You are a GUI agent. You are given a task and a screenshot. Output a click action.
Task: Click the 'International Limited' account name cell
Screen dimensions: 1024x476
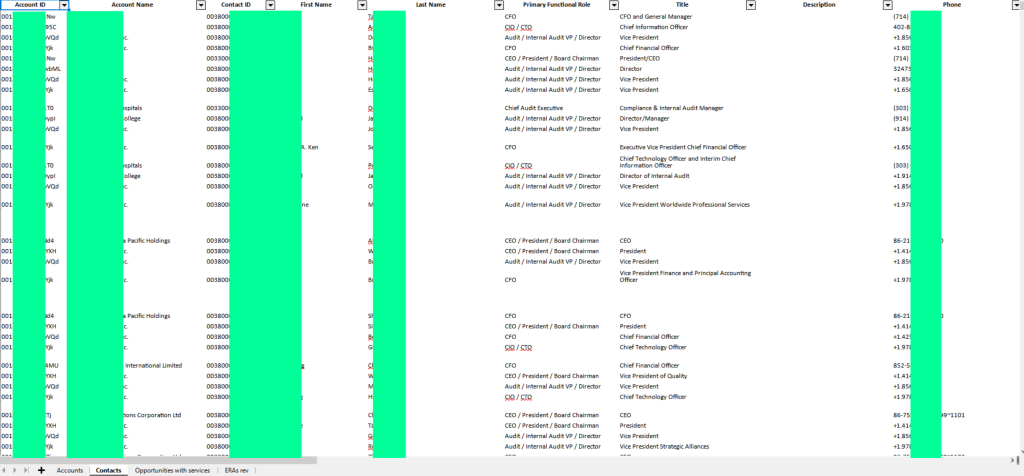pos(153,366)
